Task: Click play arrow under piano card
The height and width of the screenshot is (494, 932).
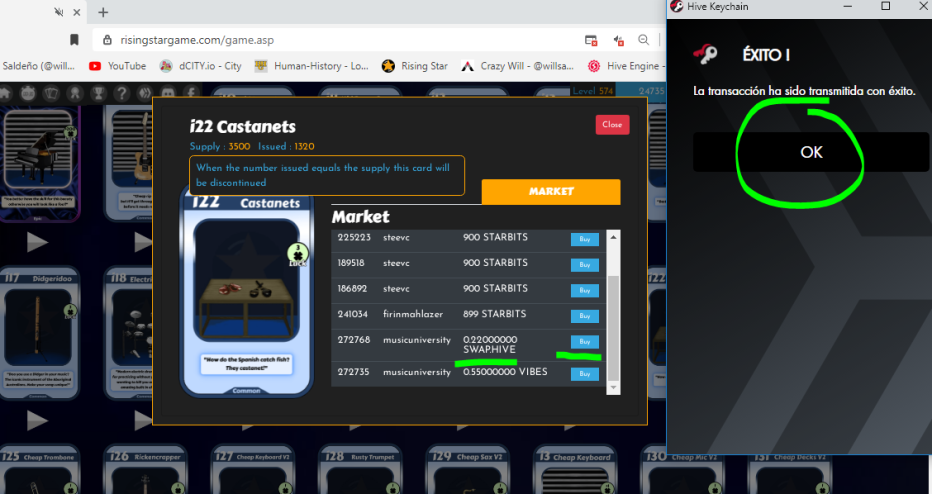Action: tap(37, 242)
